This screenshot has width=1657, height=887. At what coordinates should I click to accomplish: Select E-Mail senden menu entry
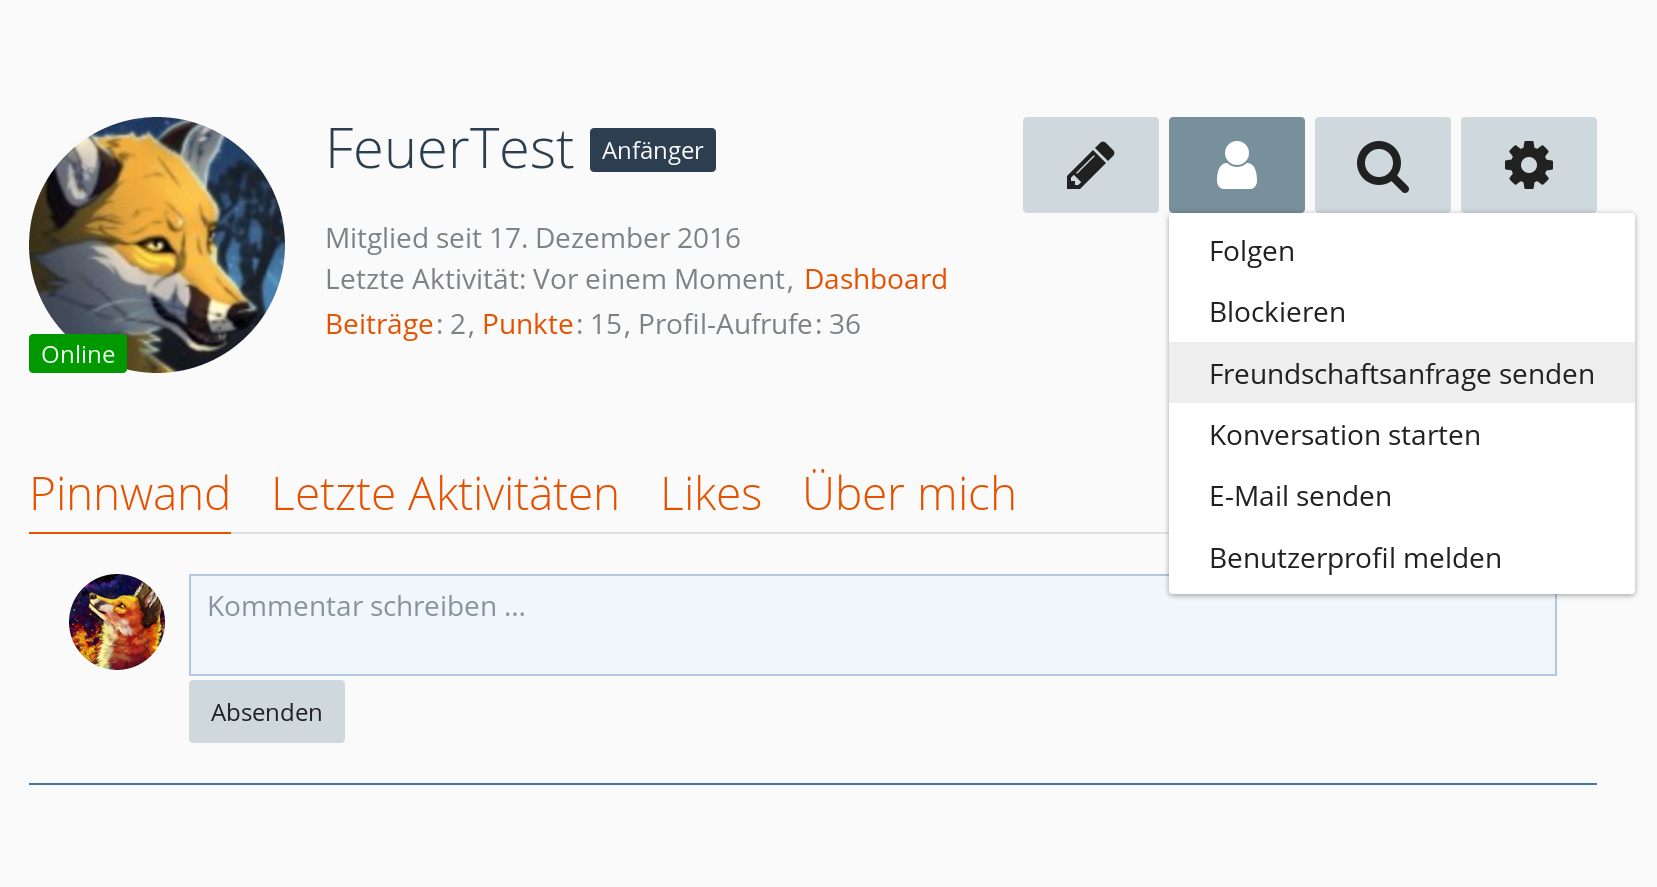1300,496
